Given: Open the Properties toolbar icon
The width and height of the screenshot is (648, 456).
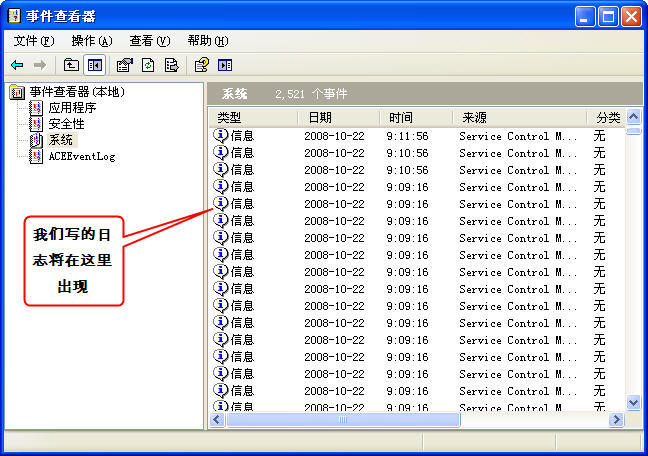Looking at the screenshot, I should [124, 65].
